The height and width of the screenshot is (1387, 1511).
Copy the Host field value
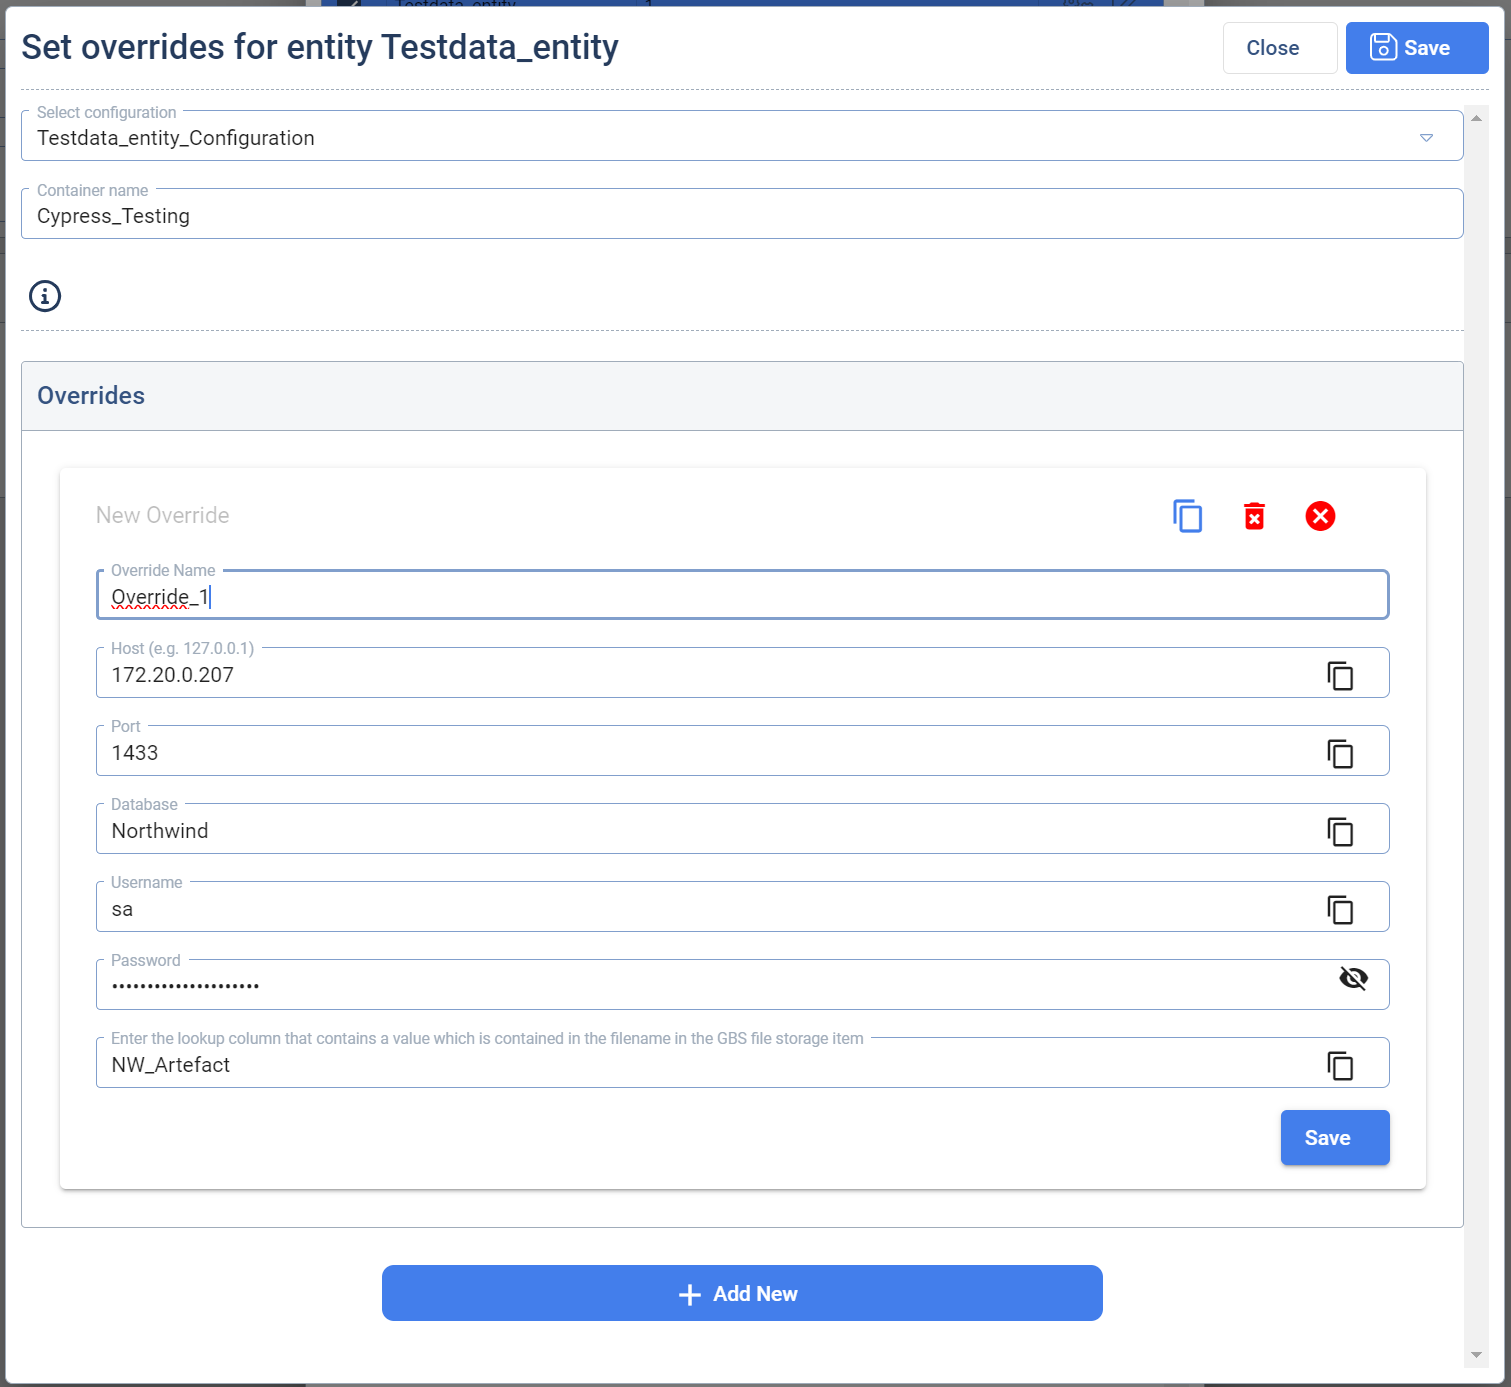1340,676
